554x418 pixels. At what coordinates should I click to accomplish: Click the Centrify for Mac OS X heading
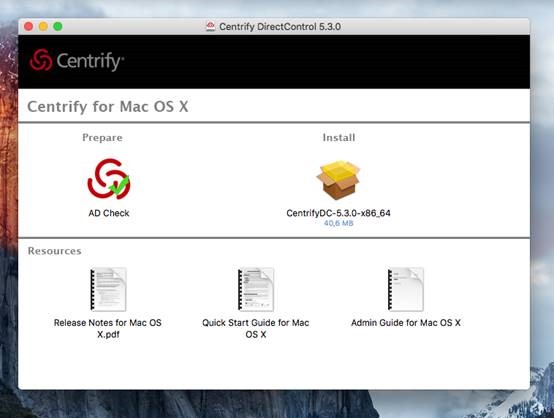coord(108,106)
